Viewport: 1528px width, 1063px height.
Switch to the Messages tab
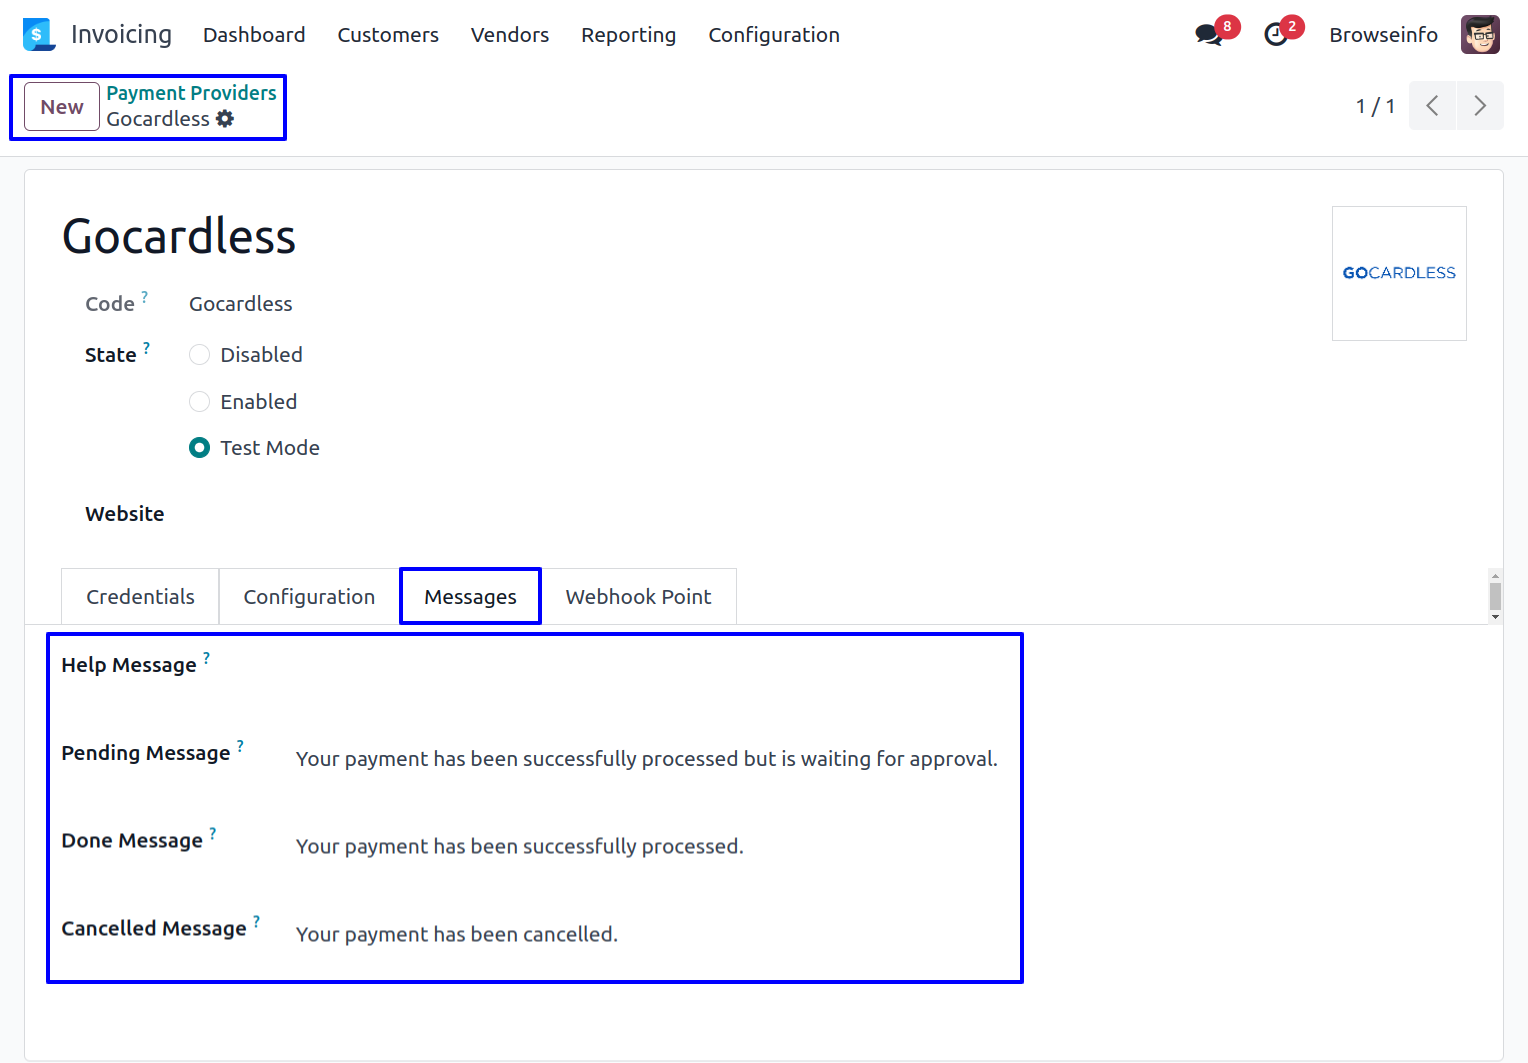pos(470,597)
